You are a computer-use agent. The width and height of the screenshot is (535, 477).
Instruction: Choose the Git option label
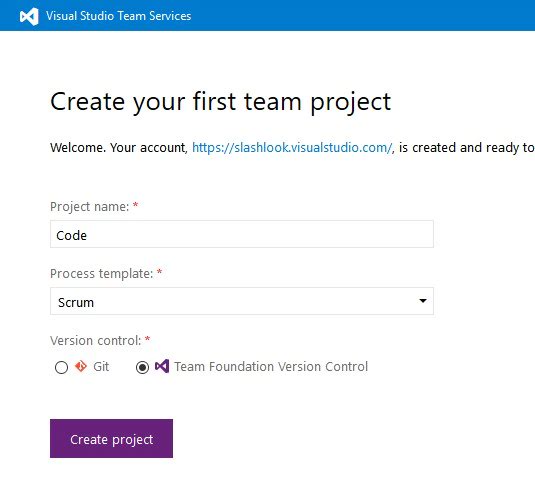pos(101,367)
